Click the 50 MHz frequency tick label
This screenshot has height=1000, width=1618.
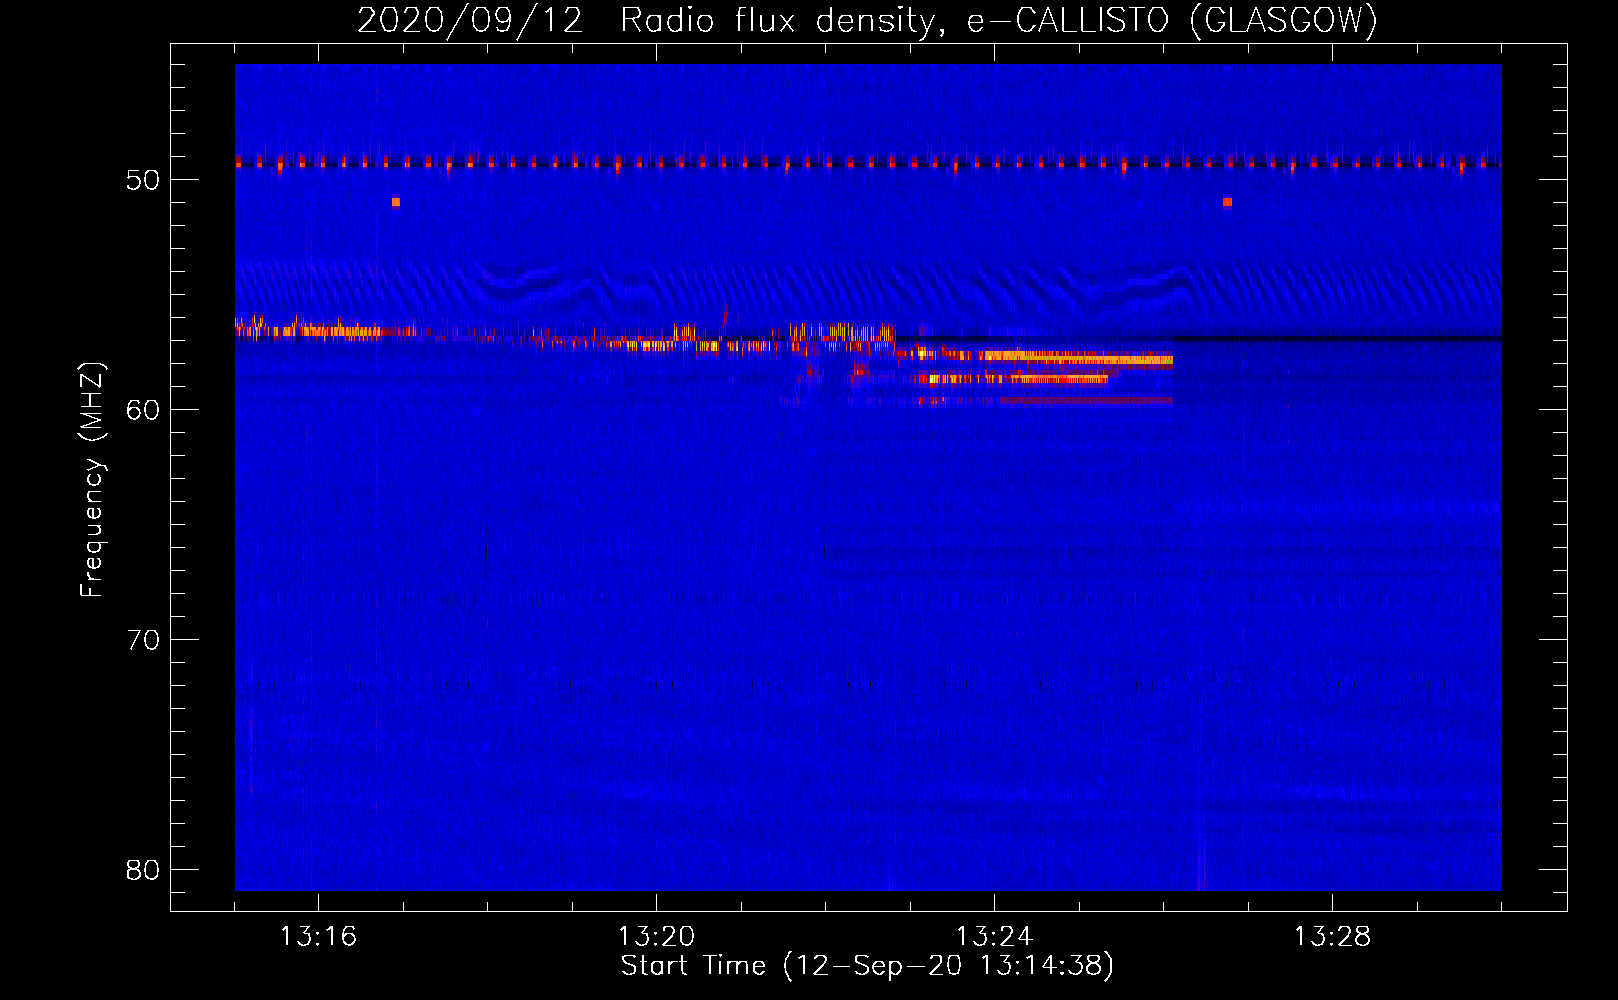tap(143, 180)
